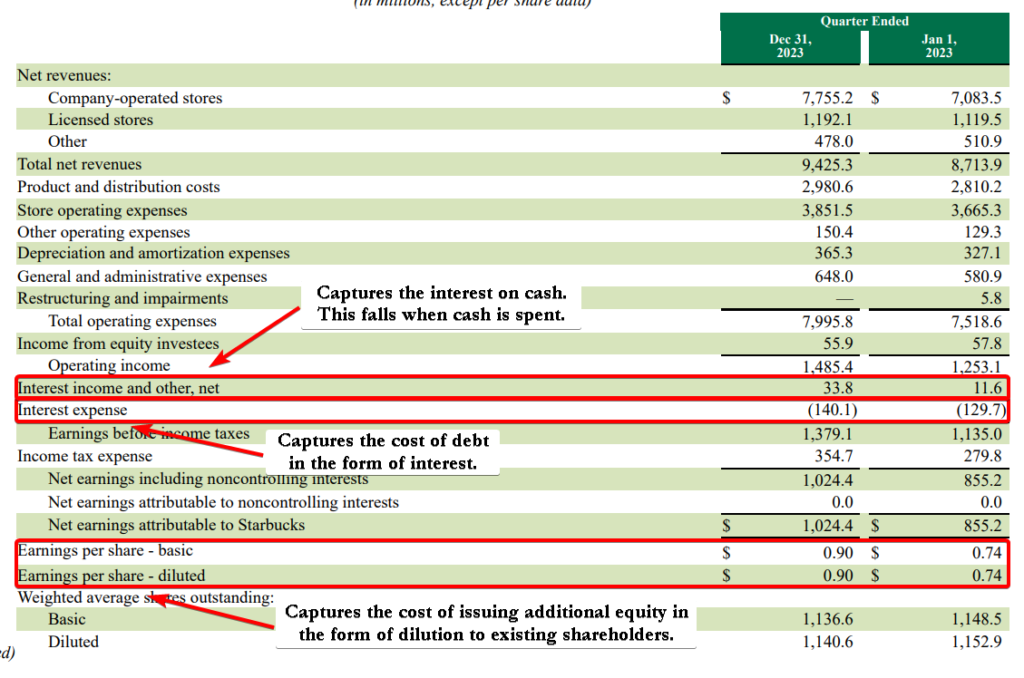The image size is (1024, 678).
Task: Click restructuring and impairments value 5.8
Action: 991,299
